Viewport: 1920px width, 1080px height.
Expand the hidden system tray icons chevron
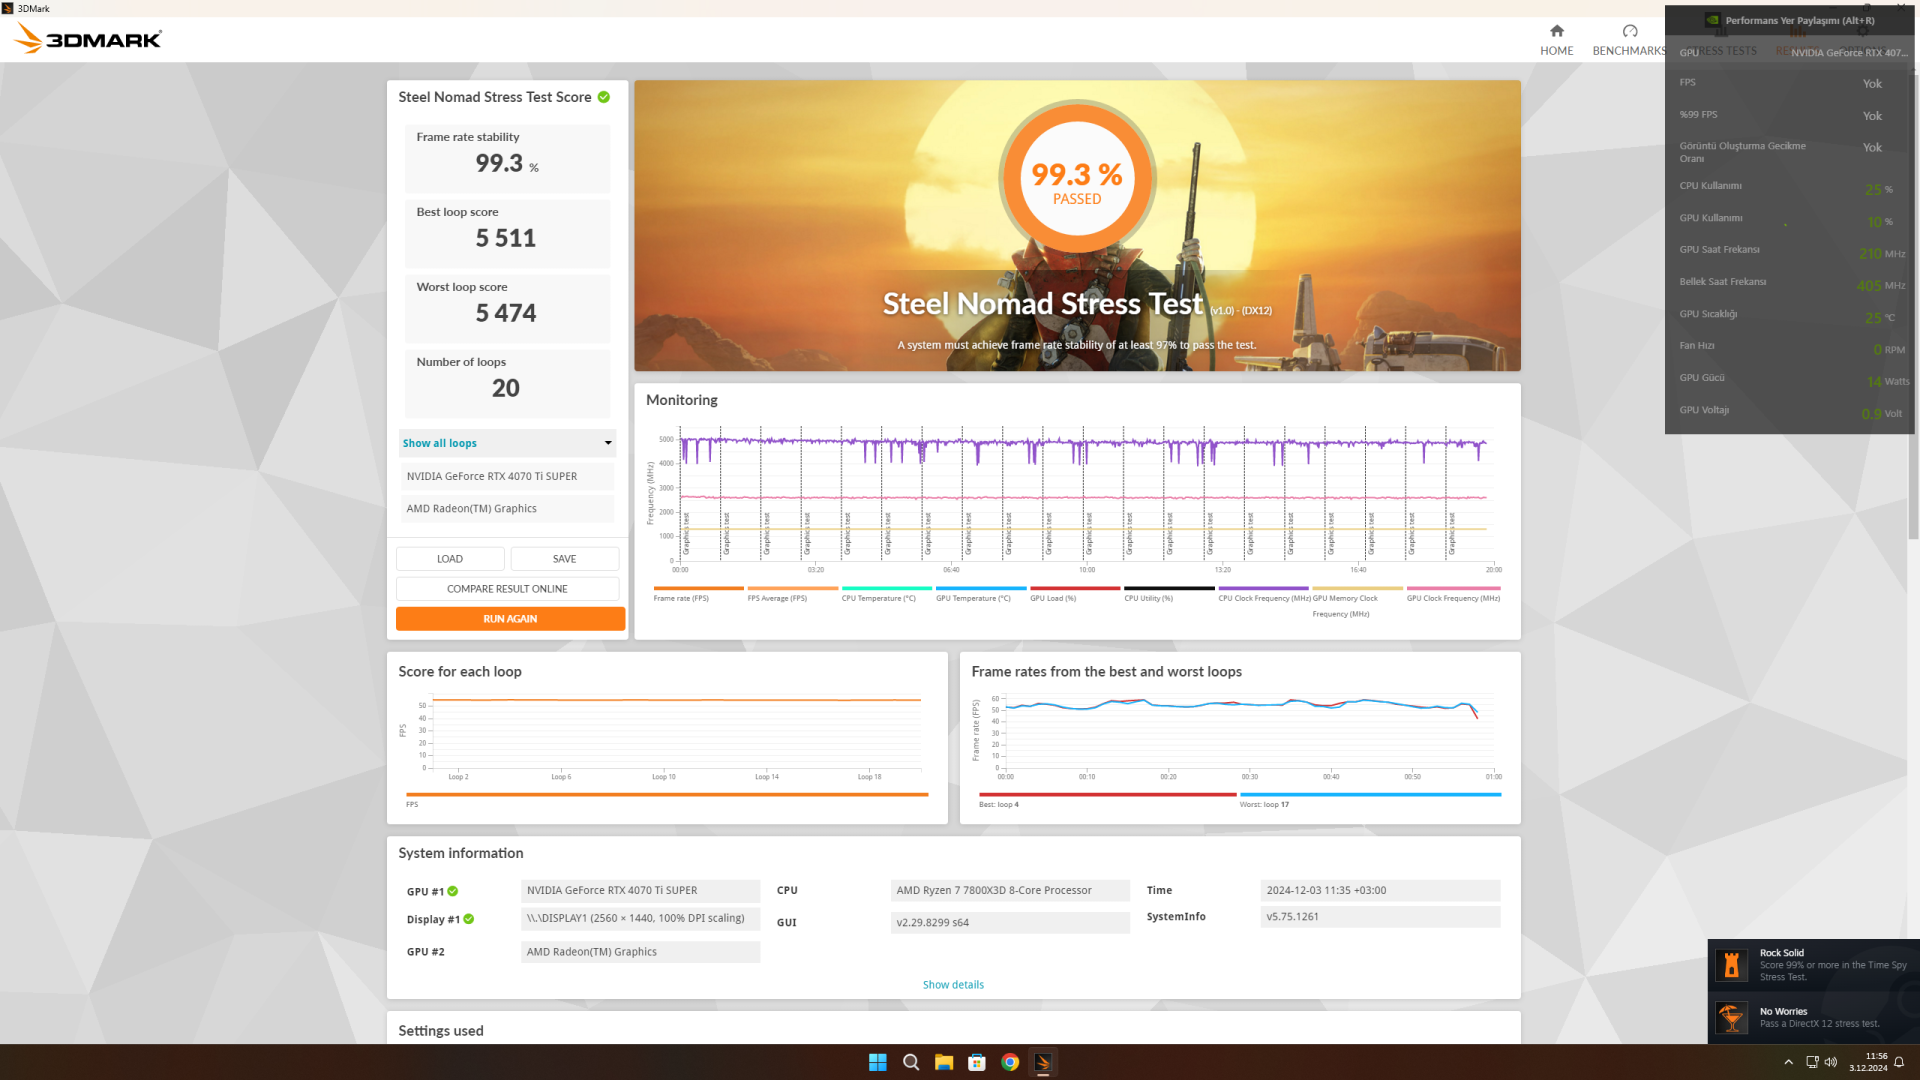click(x=1788, y=1062)
